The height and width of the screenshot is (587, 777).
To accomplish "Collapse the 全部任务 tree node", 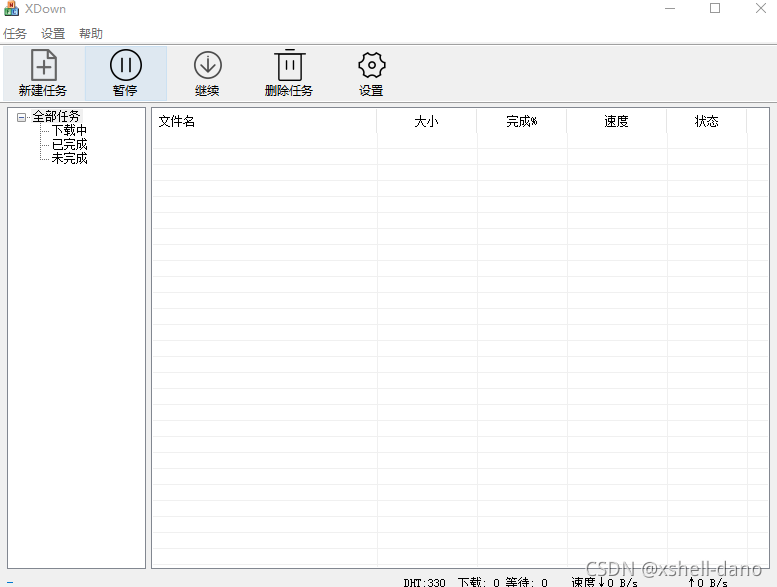I will (x=21, y=117).
